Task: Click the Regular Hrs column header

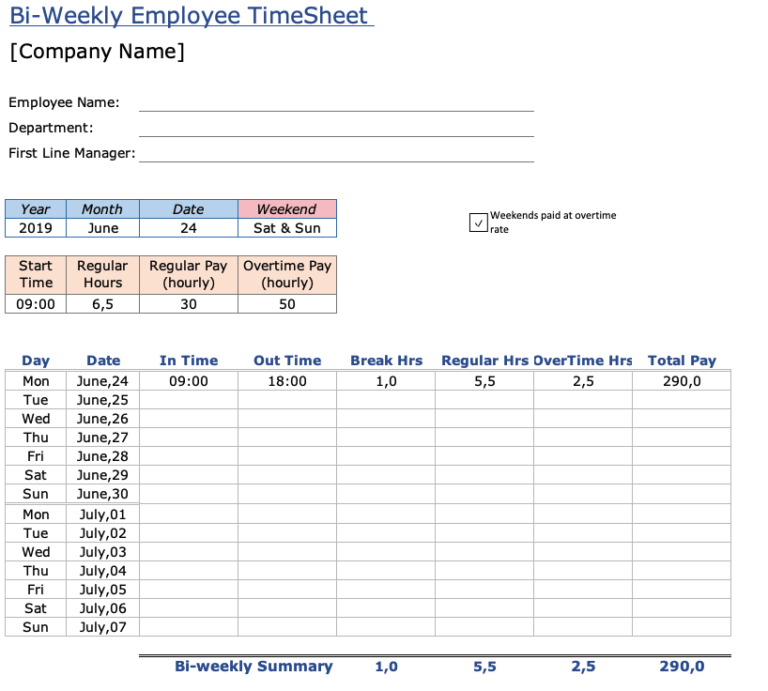Action: point(485,360)
